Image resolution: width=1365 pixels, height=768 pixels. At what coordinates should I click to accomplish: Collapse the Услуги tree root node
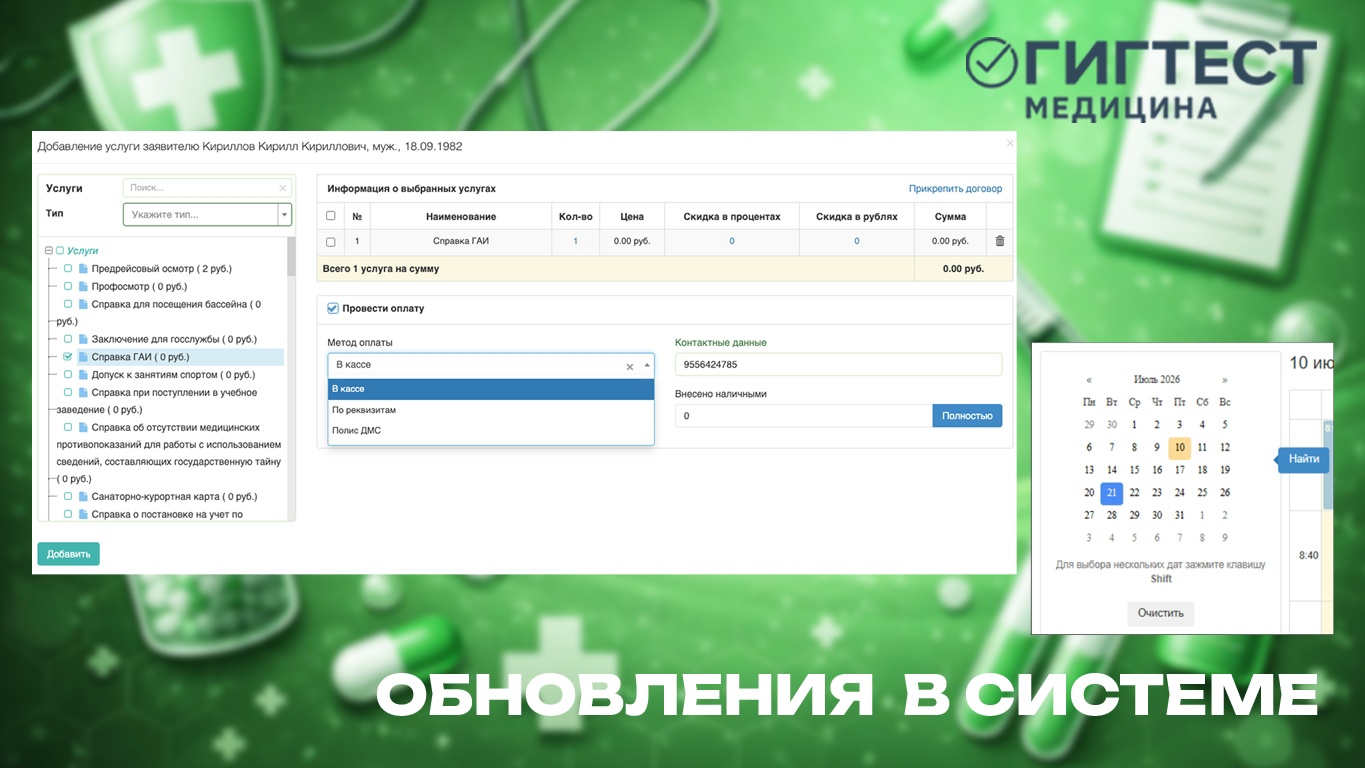click(48, 251)
